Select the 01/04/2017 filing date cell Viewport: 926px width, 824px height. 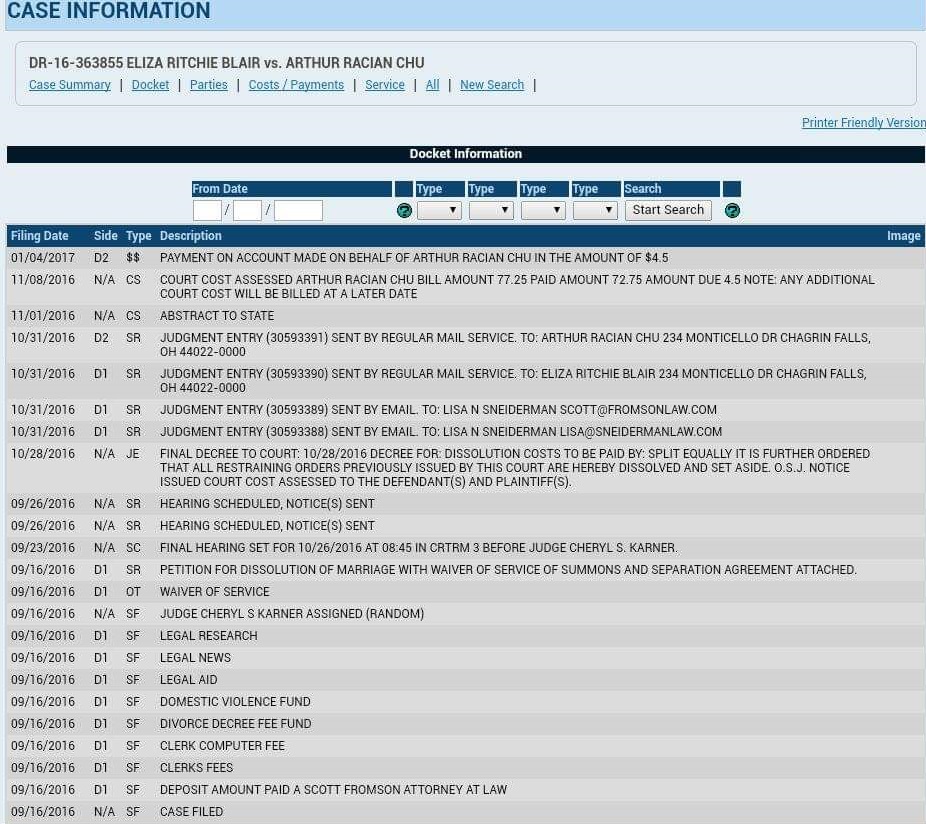coord(43,258)
